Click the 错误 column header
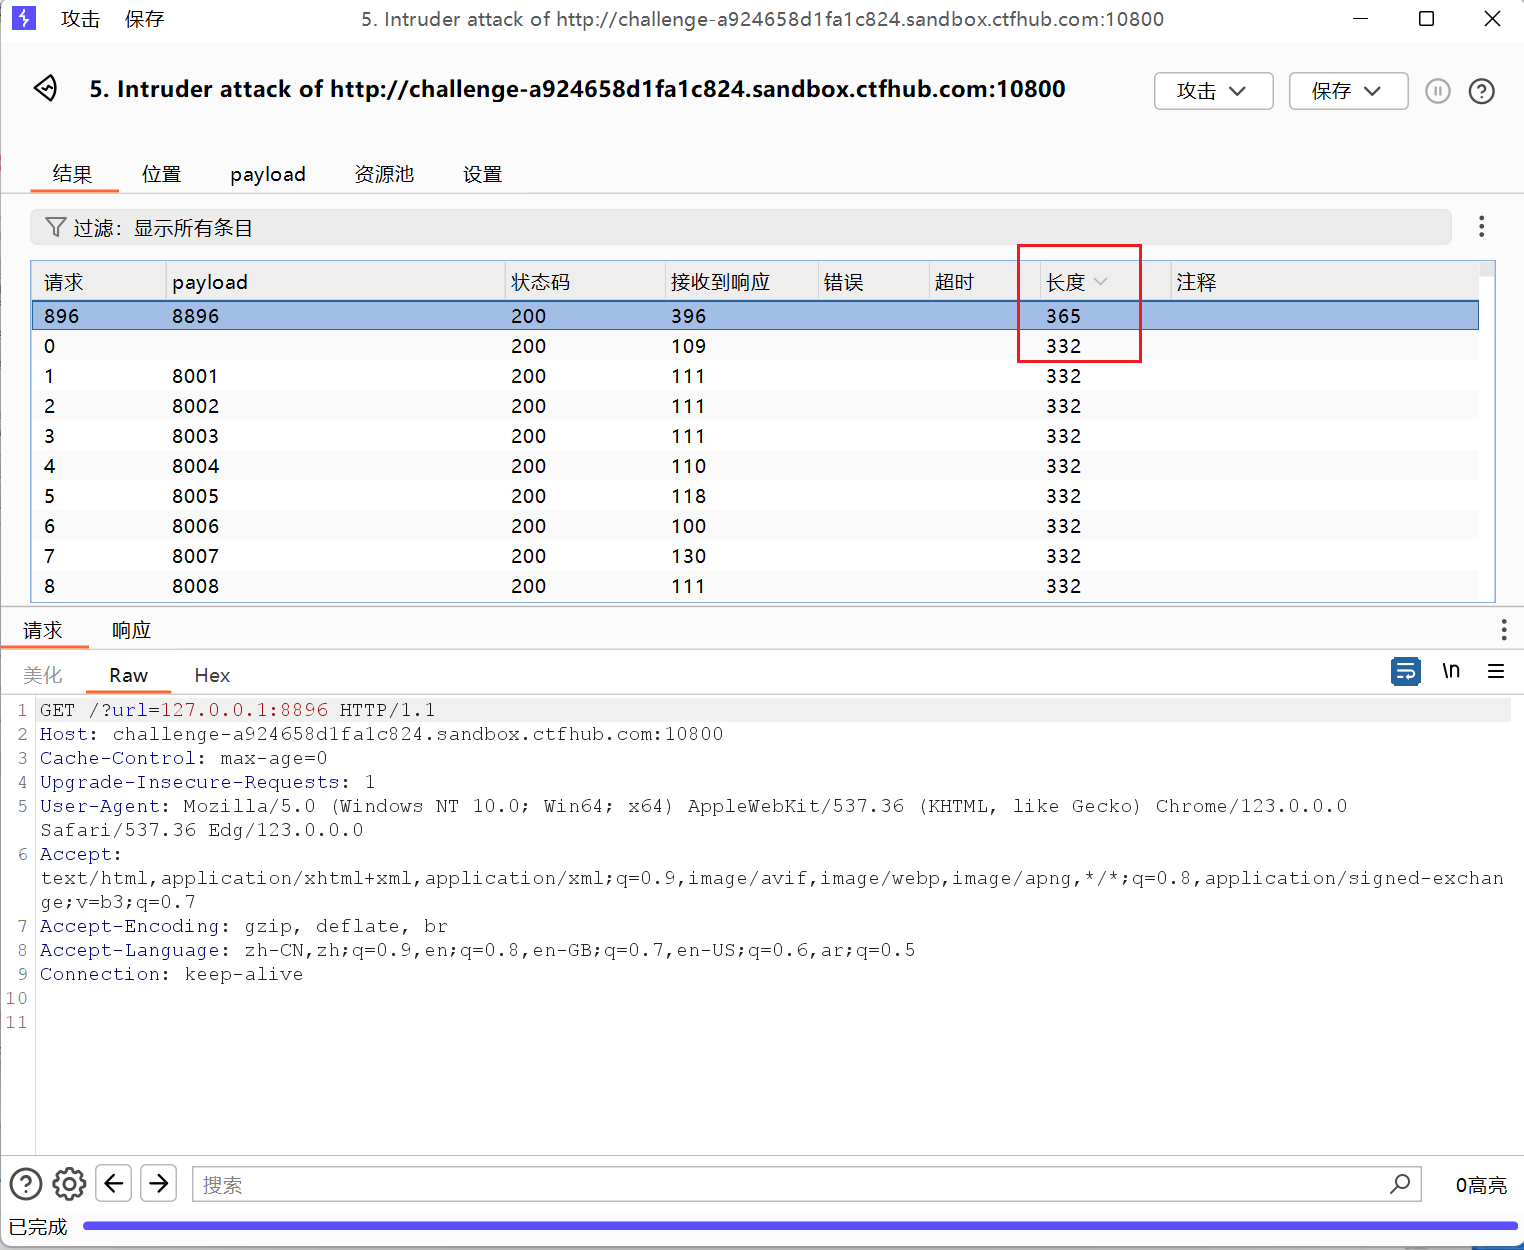The image size is (1524, 1250). tap(873, 282)
